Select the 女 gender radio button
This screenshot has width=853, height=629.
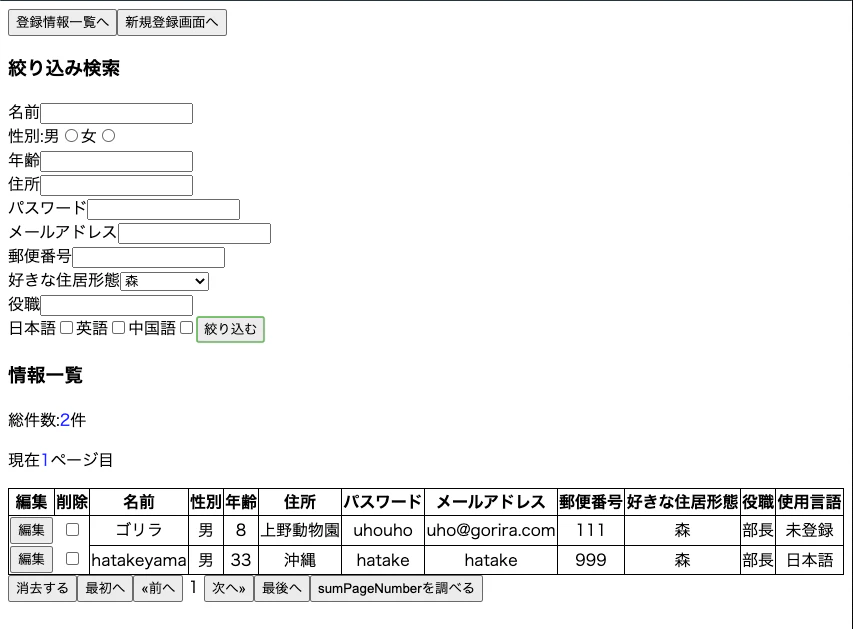(109, 136)
